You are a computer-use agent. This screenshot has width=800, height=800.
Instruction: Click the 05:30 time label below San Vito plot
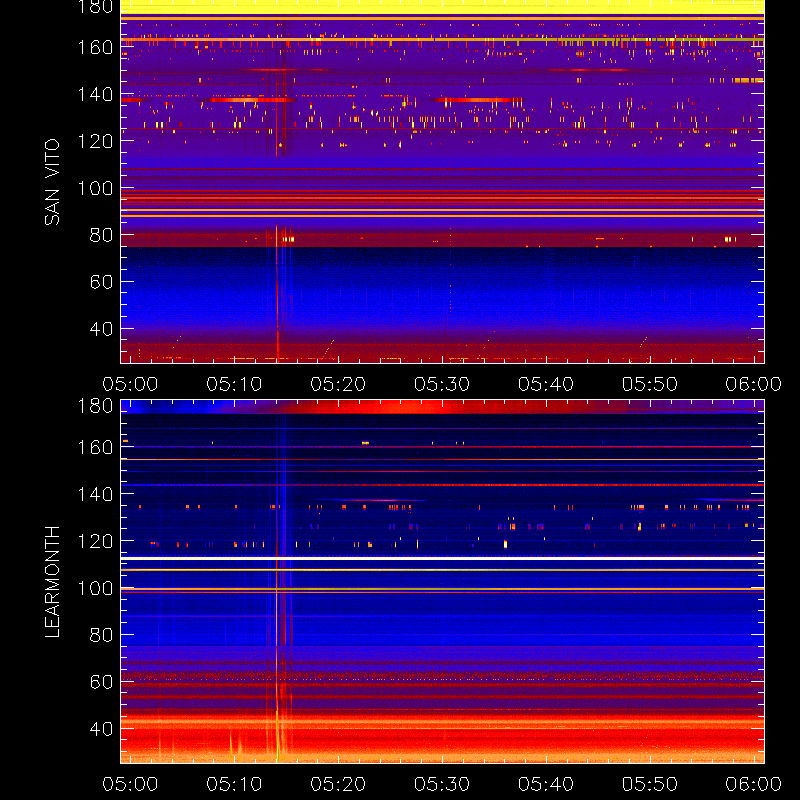tap(442, 384)
